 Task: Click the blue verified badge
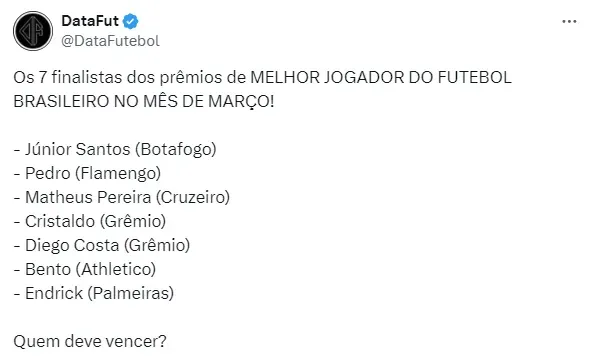point(131,21)
